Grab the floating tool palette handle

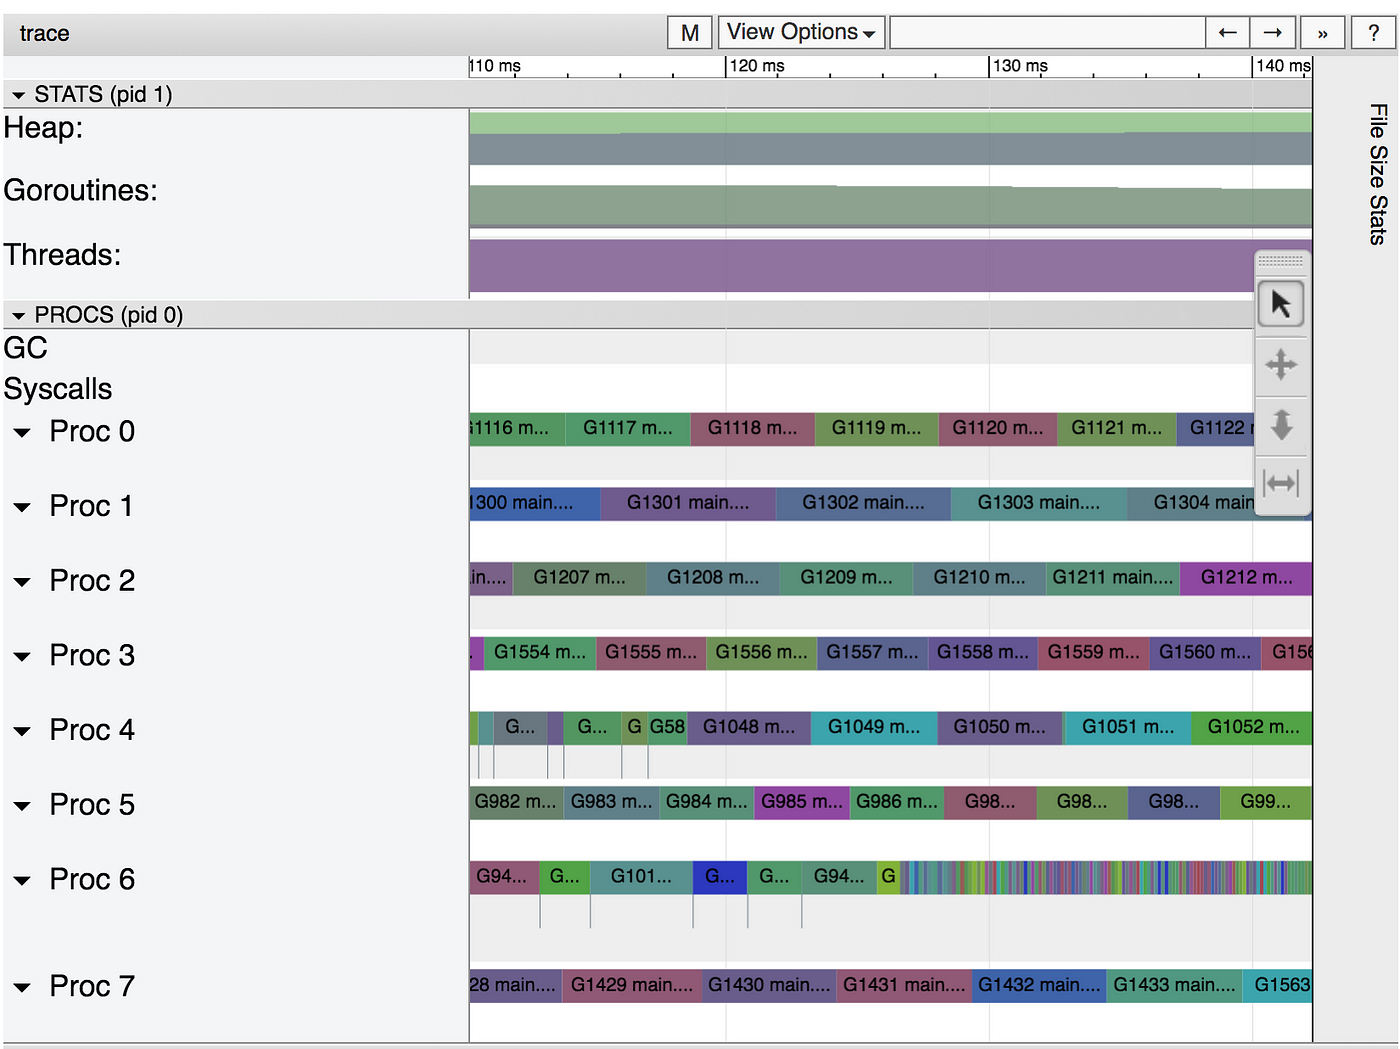pyautogui.click(x=1281, y=262)
